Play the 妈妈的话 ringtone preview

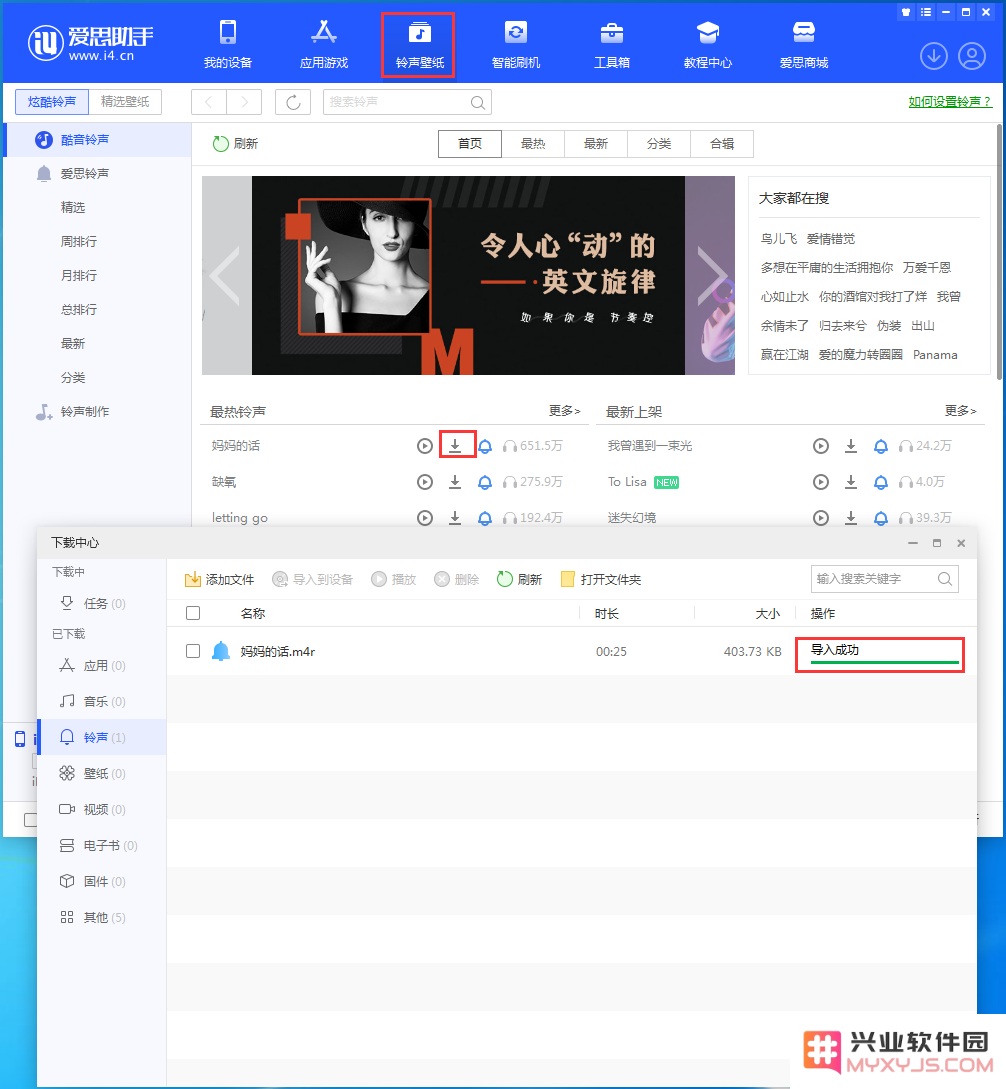point(424,446)
